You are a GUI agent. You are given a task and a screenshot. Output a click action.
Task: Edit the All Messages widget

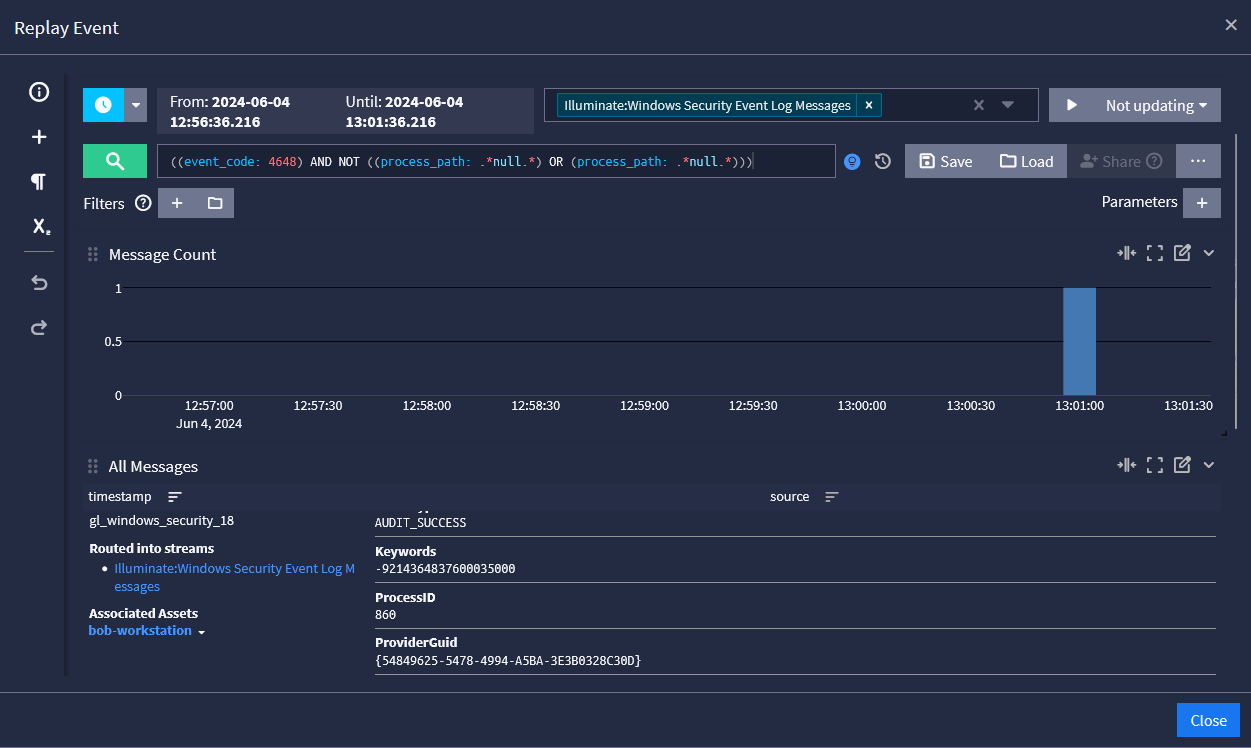pos(1182,465)
